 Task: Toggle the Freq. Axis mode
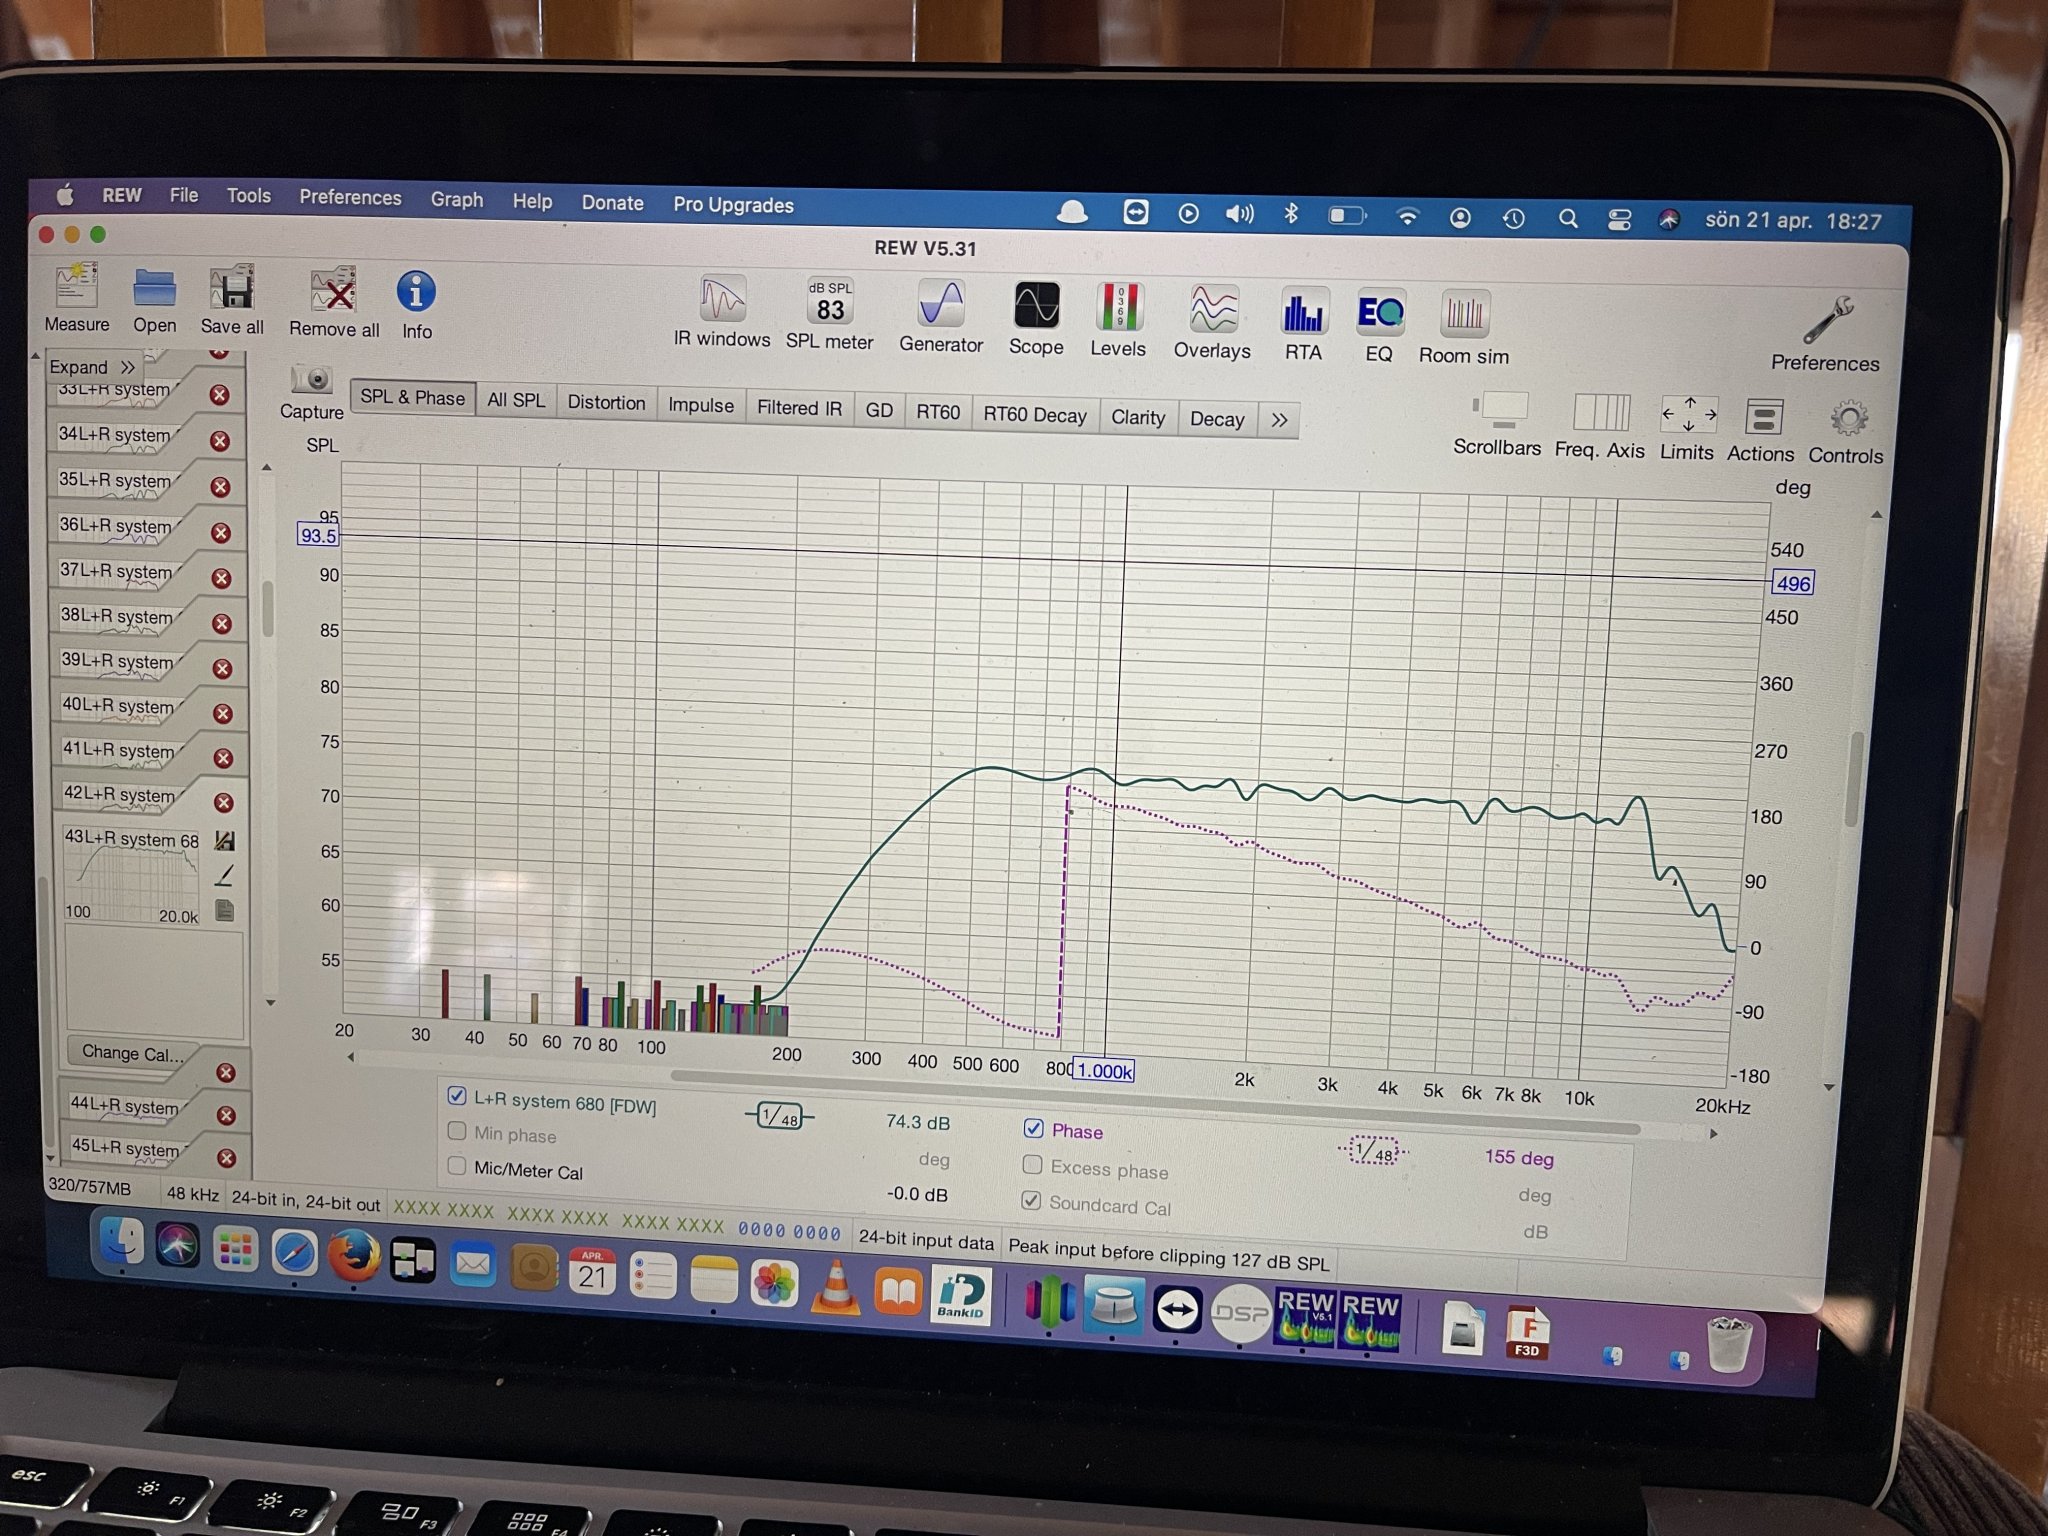tap(1600, 426)
